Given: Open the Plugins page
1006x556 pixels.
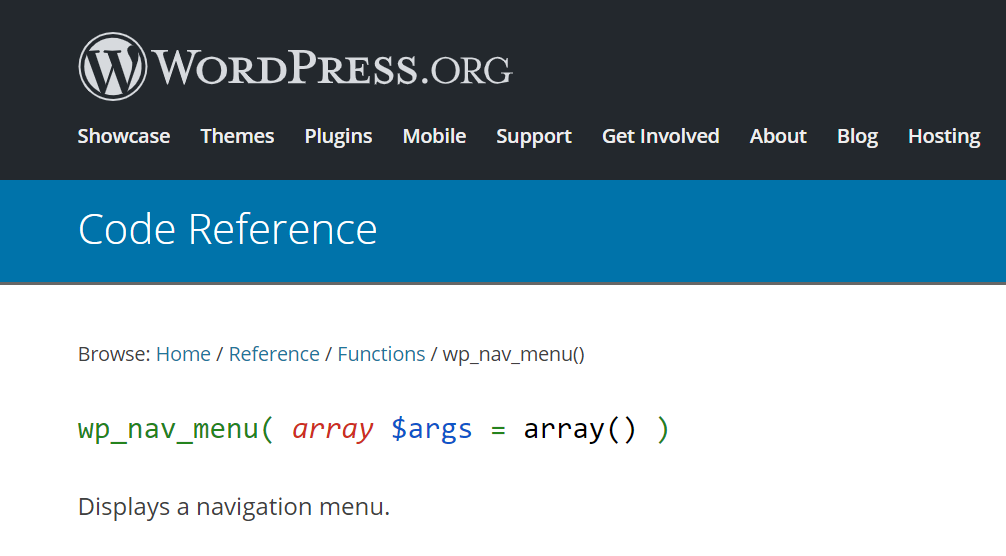Looking at the screenshot, I should (338, 136).
